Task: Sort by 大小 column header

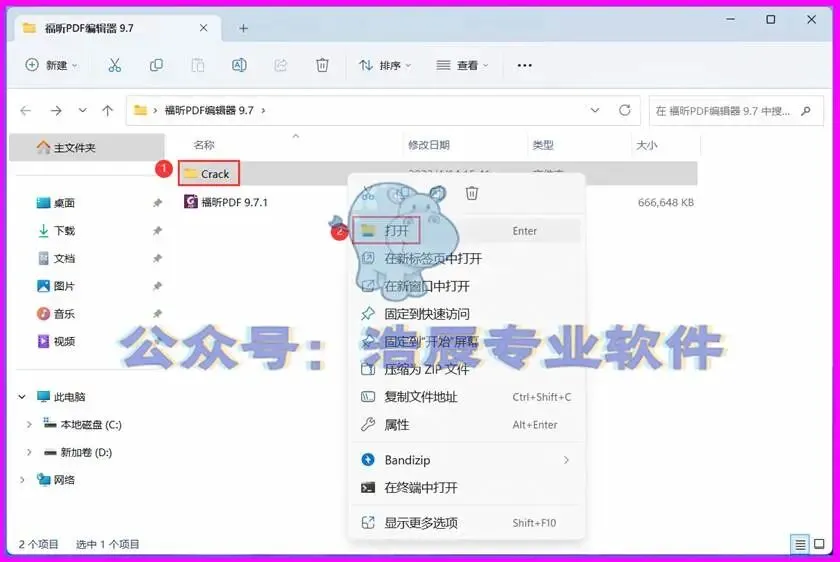Action: coord(647,145)
